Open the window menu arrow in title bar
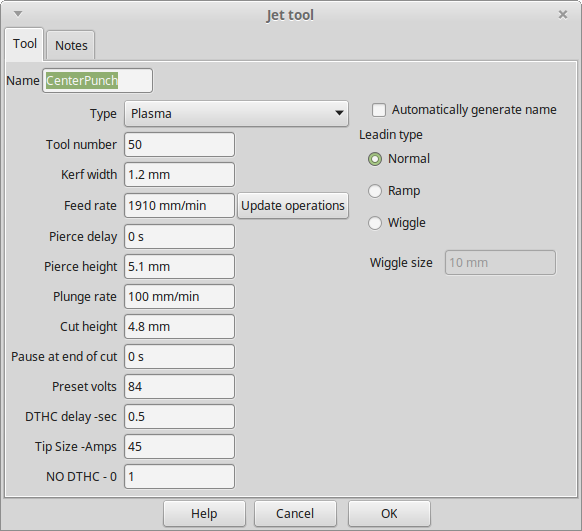582x531 pixels. click(x=18, y=14)
